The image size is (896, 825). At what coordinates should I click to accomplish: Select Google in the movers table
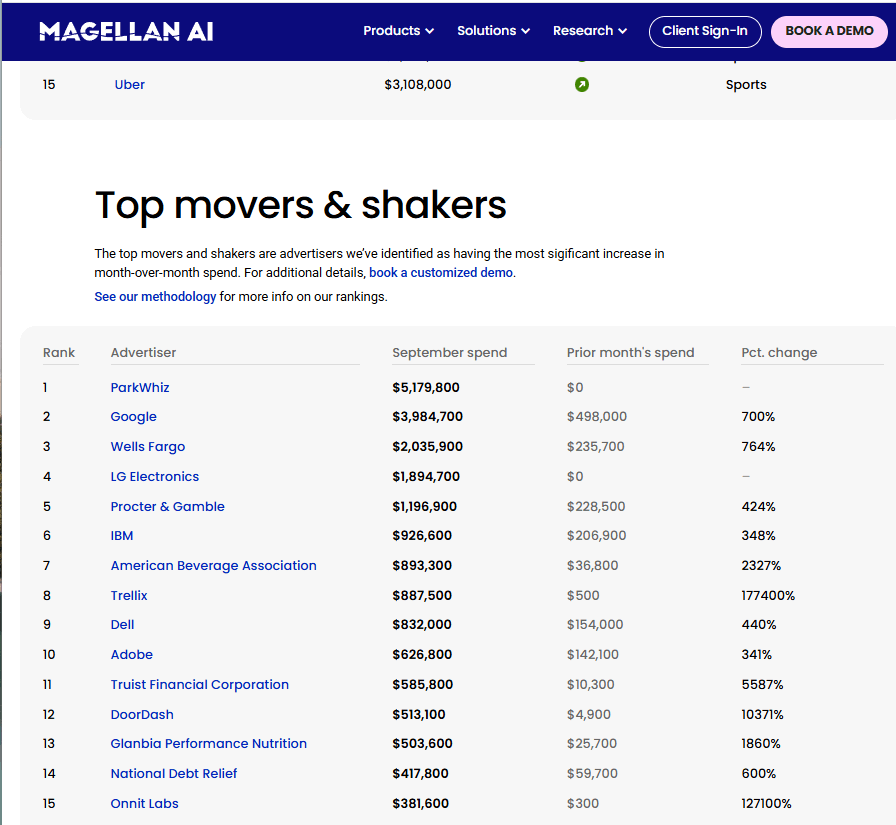[x=134, y=417]
